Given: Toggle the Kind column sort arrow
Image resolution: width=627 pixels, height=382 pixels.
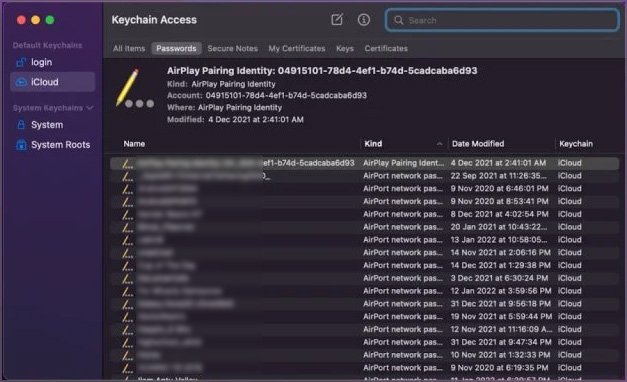Looking at the screenshot, I should click(439, 144).
